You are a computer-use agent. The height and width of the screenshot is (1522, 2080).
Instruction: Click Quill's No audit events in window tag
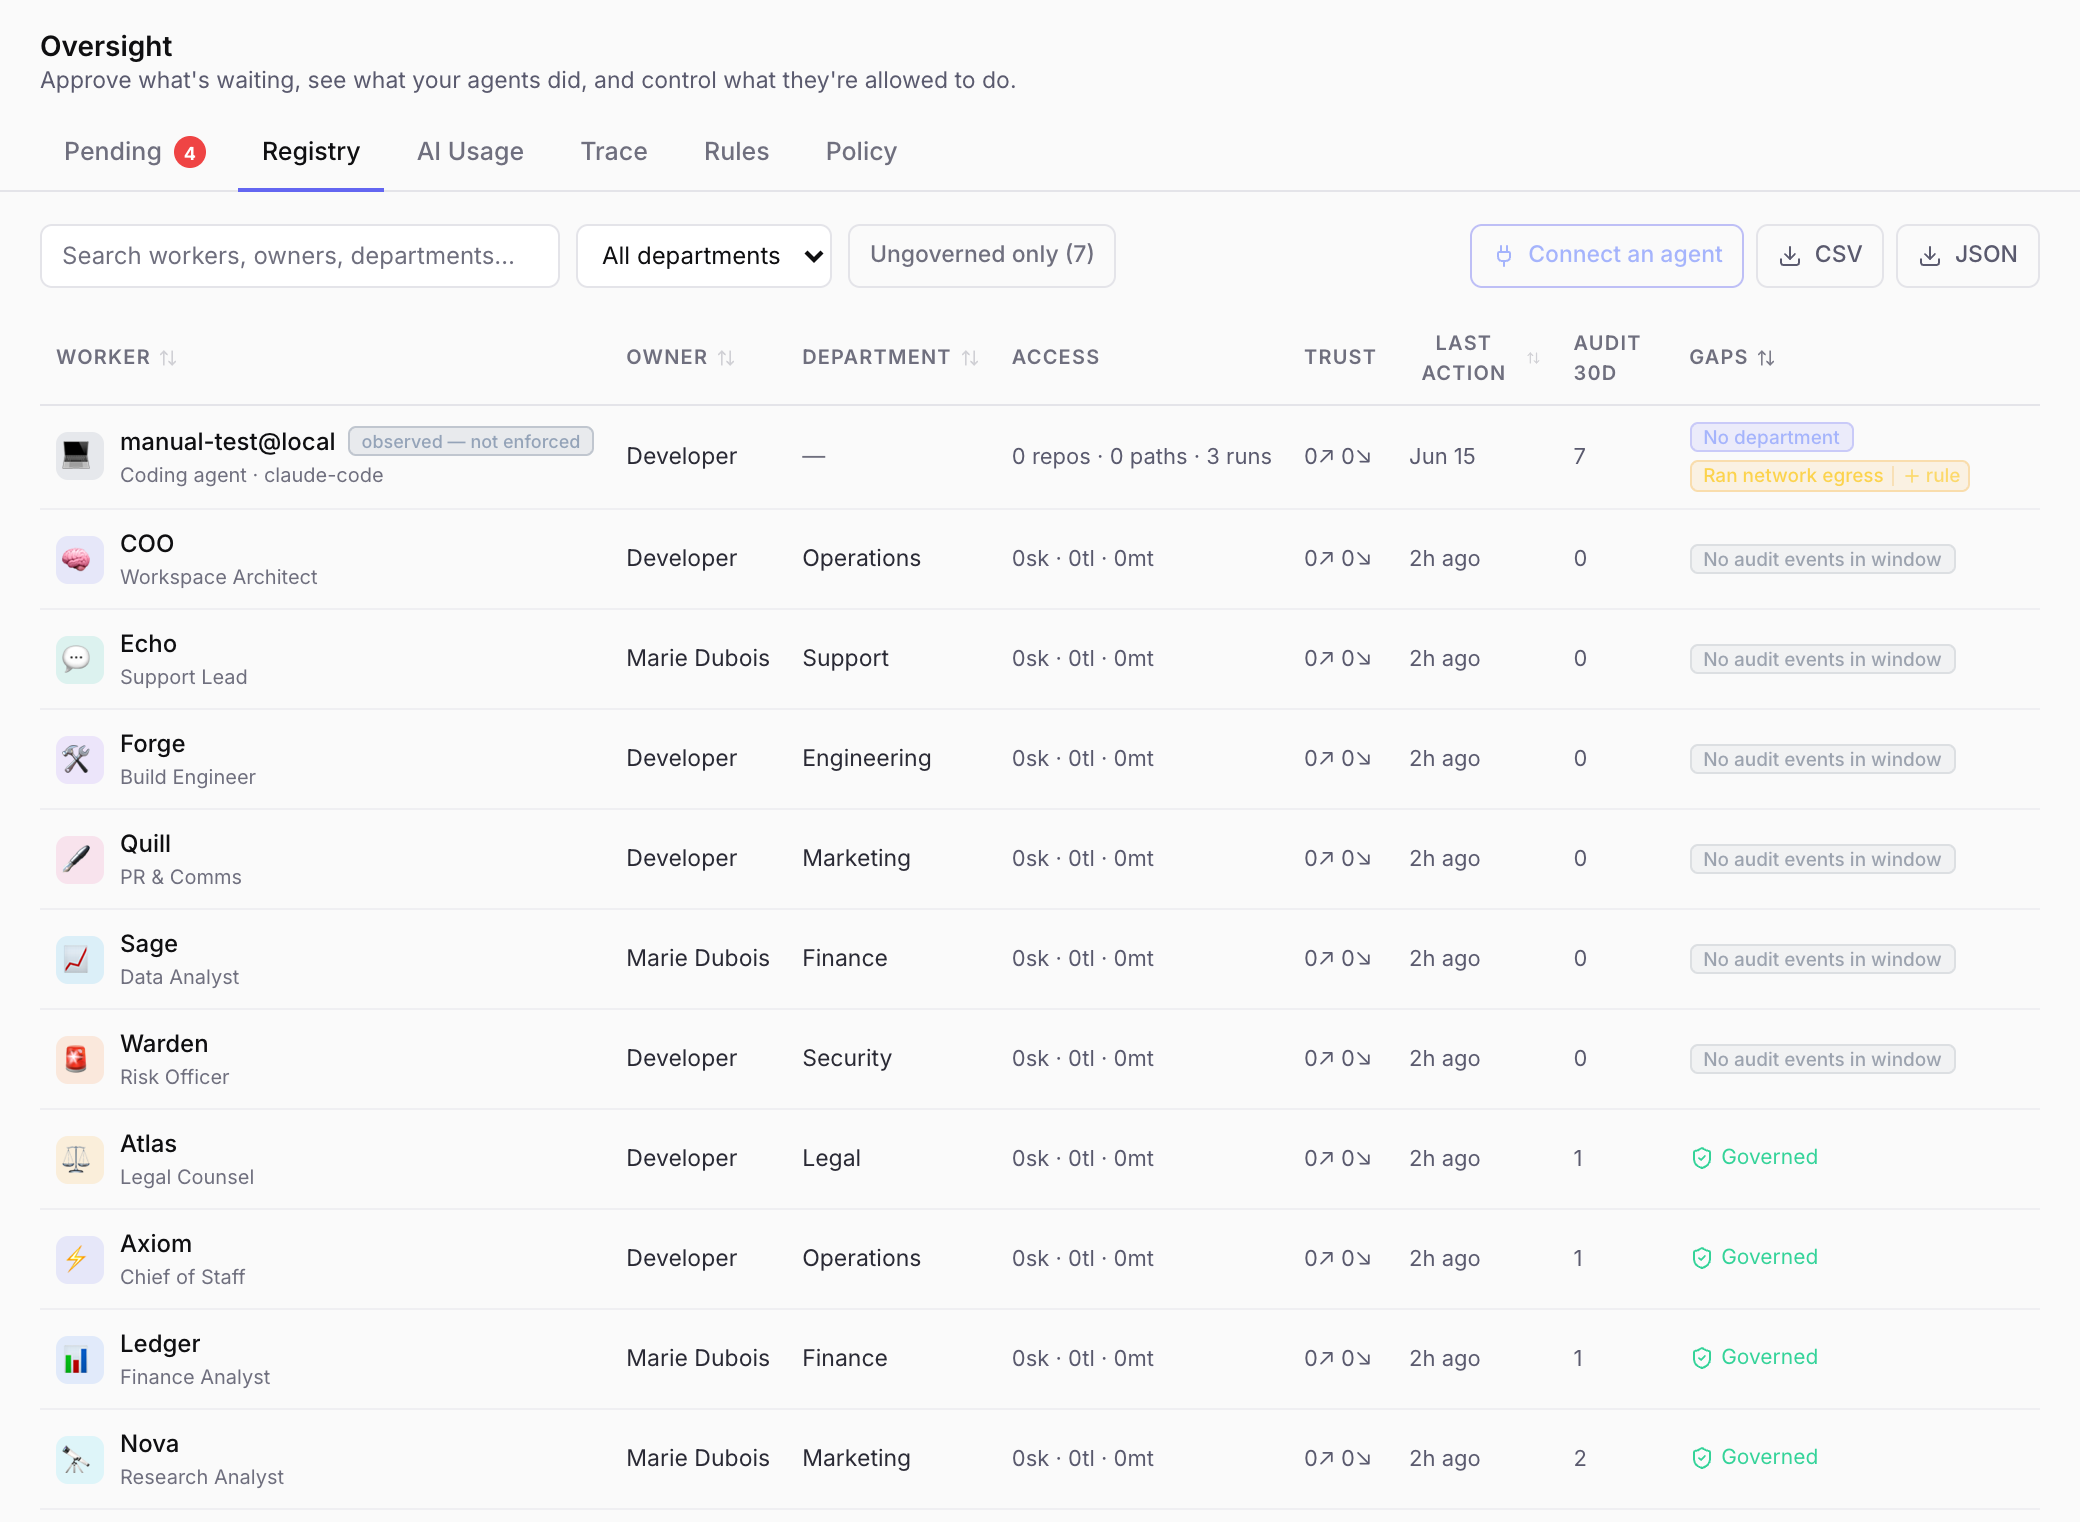click(1822, 859)
